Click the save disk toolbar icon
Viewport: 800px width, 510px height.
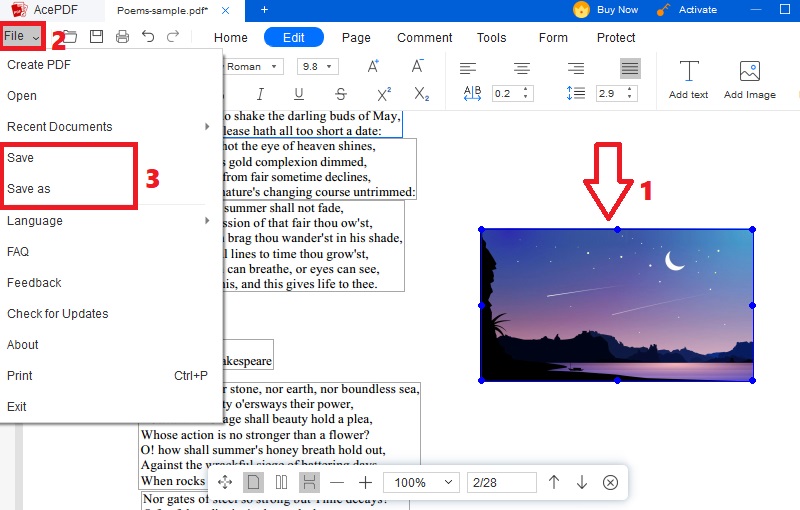coord(96,36)
